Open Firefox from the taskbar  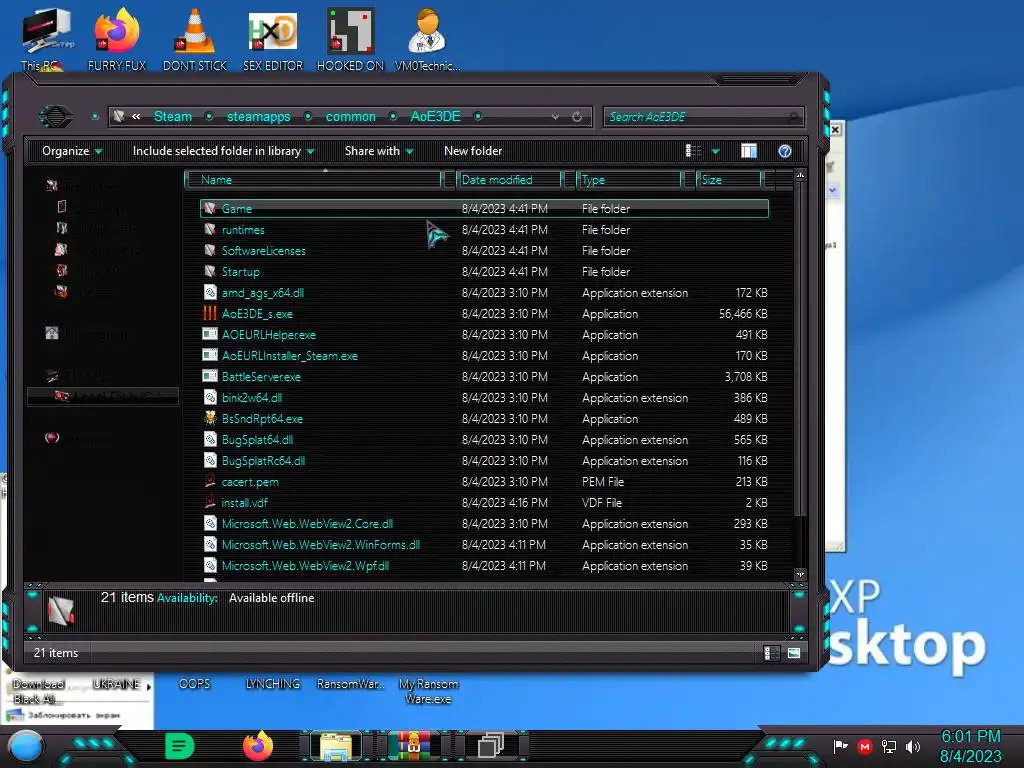pos(258,746)
